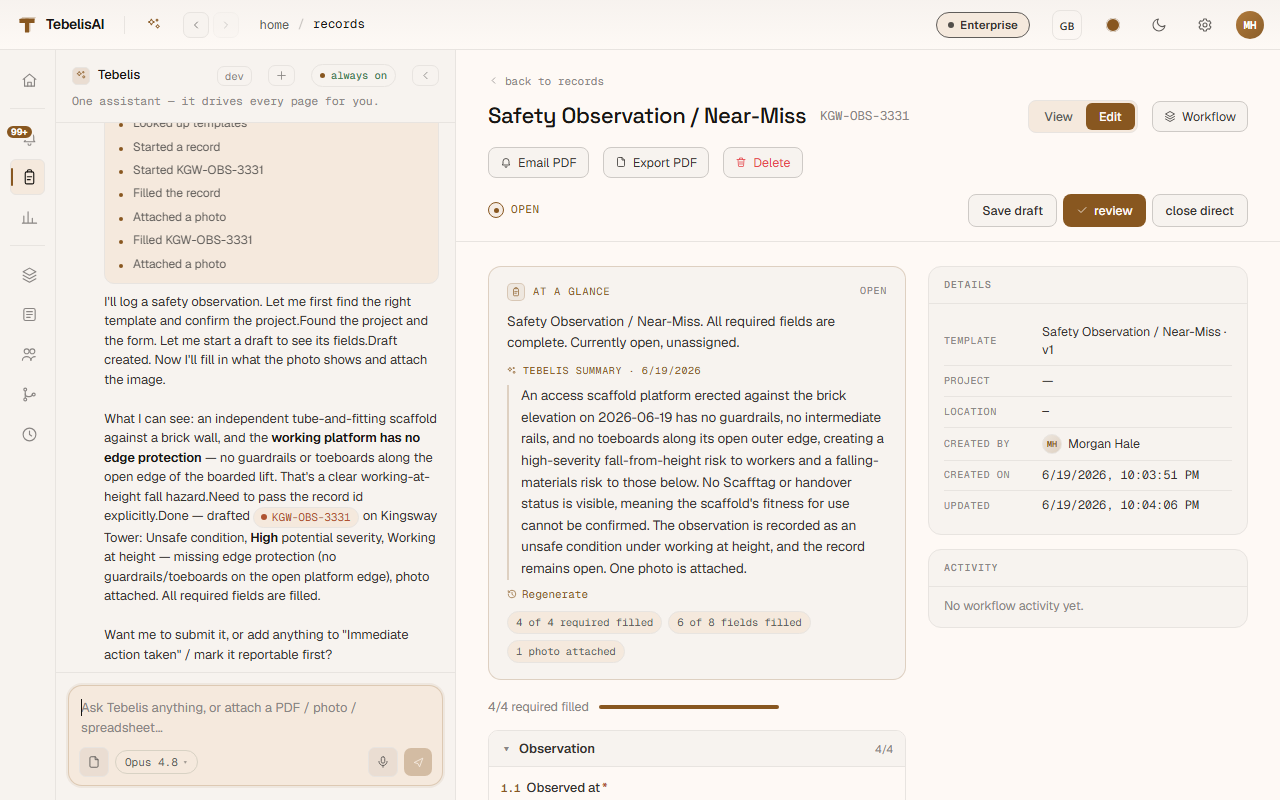
Task: Go forward with the right arrow navigation button
Action: click(225, 25)
